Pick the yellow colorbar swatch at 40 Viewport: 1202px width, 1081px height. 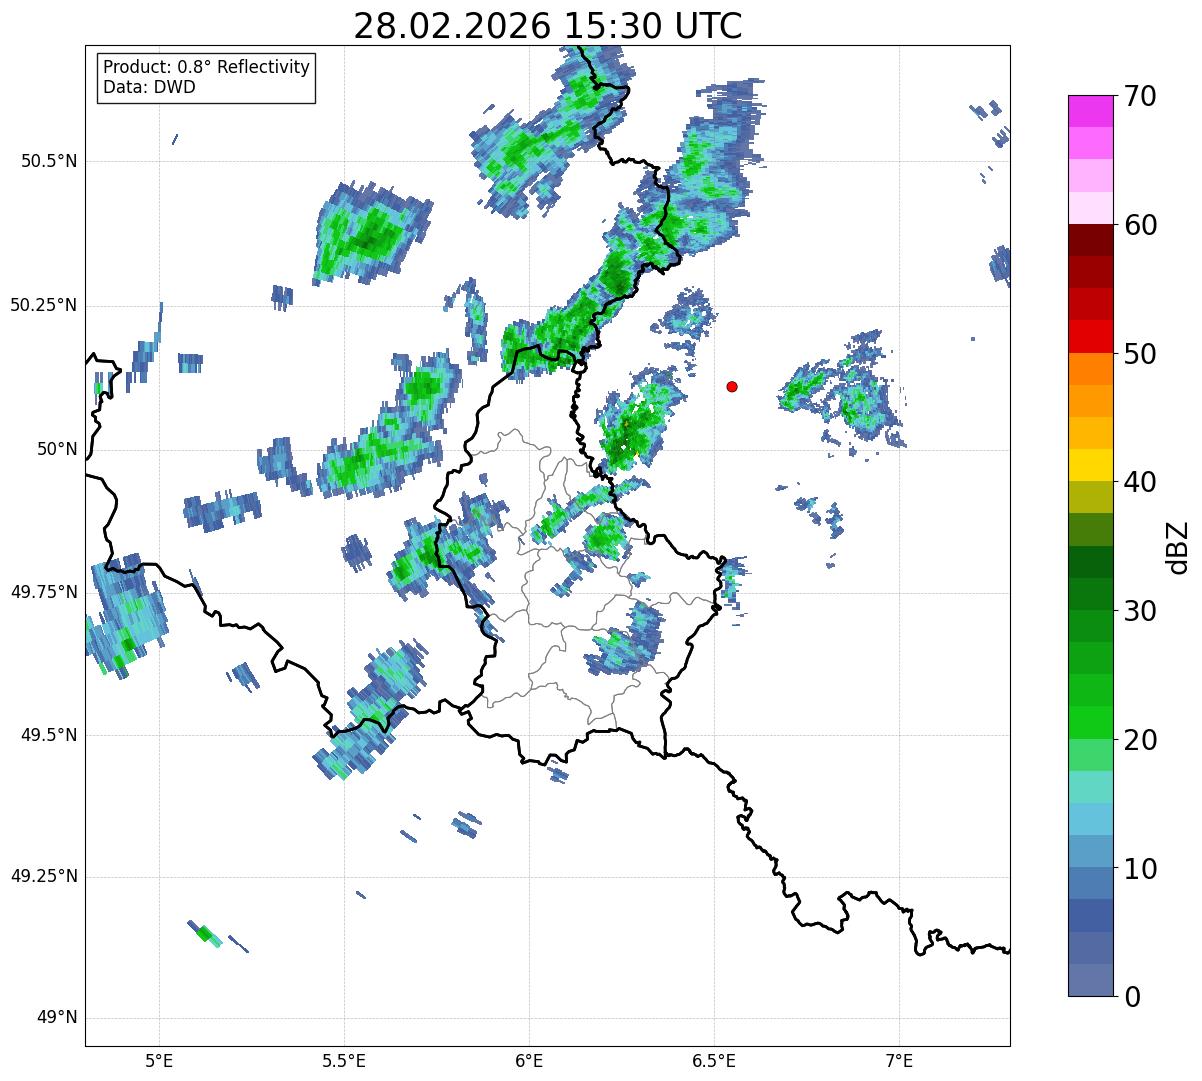pyautogui.click(x=1089, y=466)
